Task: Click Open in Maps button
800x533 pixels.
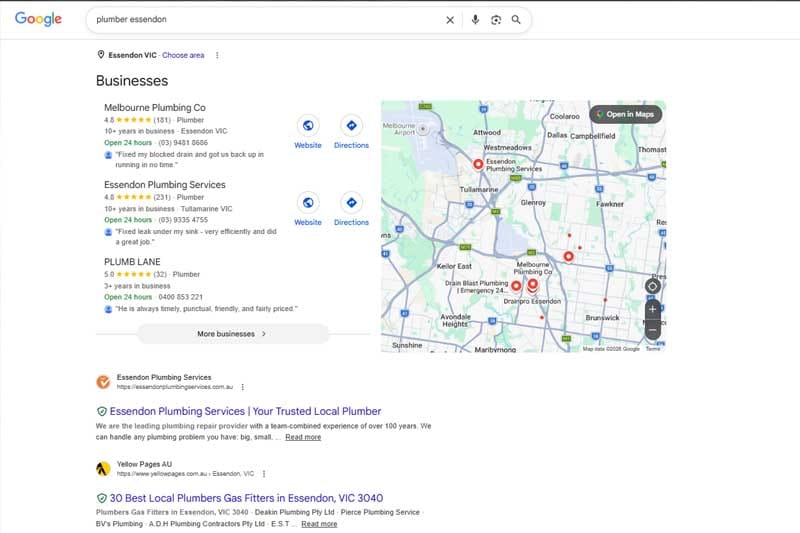Action: point(626,114)
